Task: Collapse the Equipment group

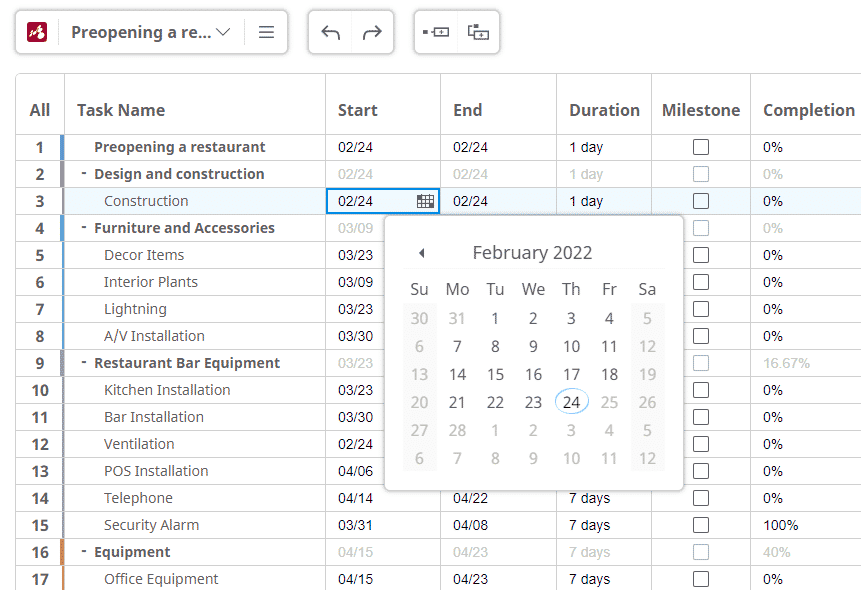Action: pyautogui.click(x=83, y=551)
